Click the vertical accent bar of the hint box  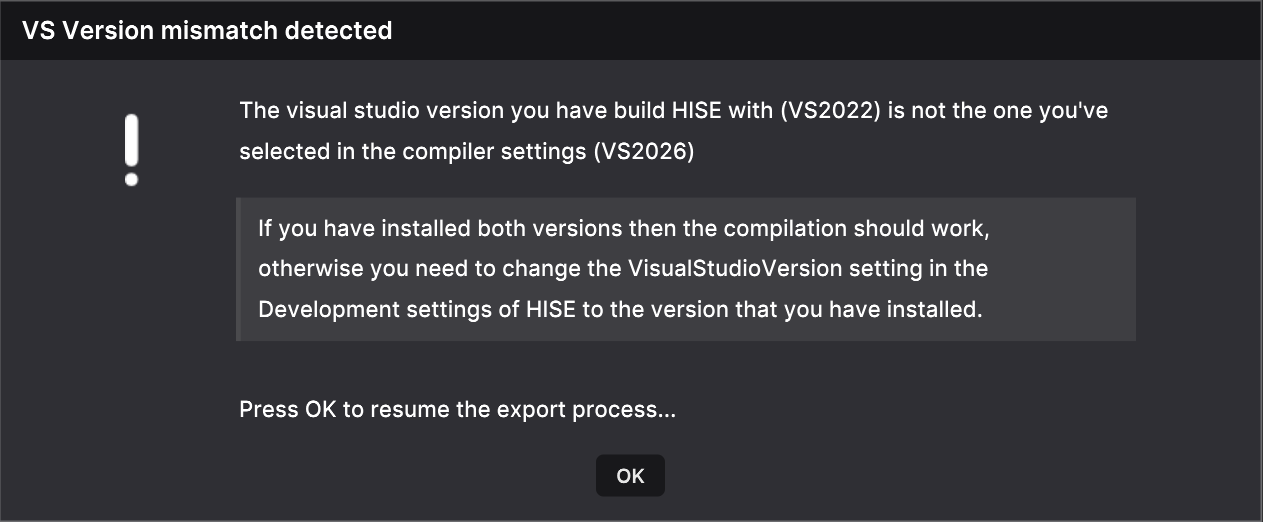pos(239,269)
